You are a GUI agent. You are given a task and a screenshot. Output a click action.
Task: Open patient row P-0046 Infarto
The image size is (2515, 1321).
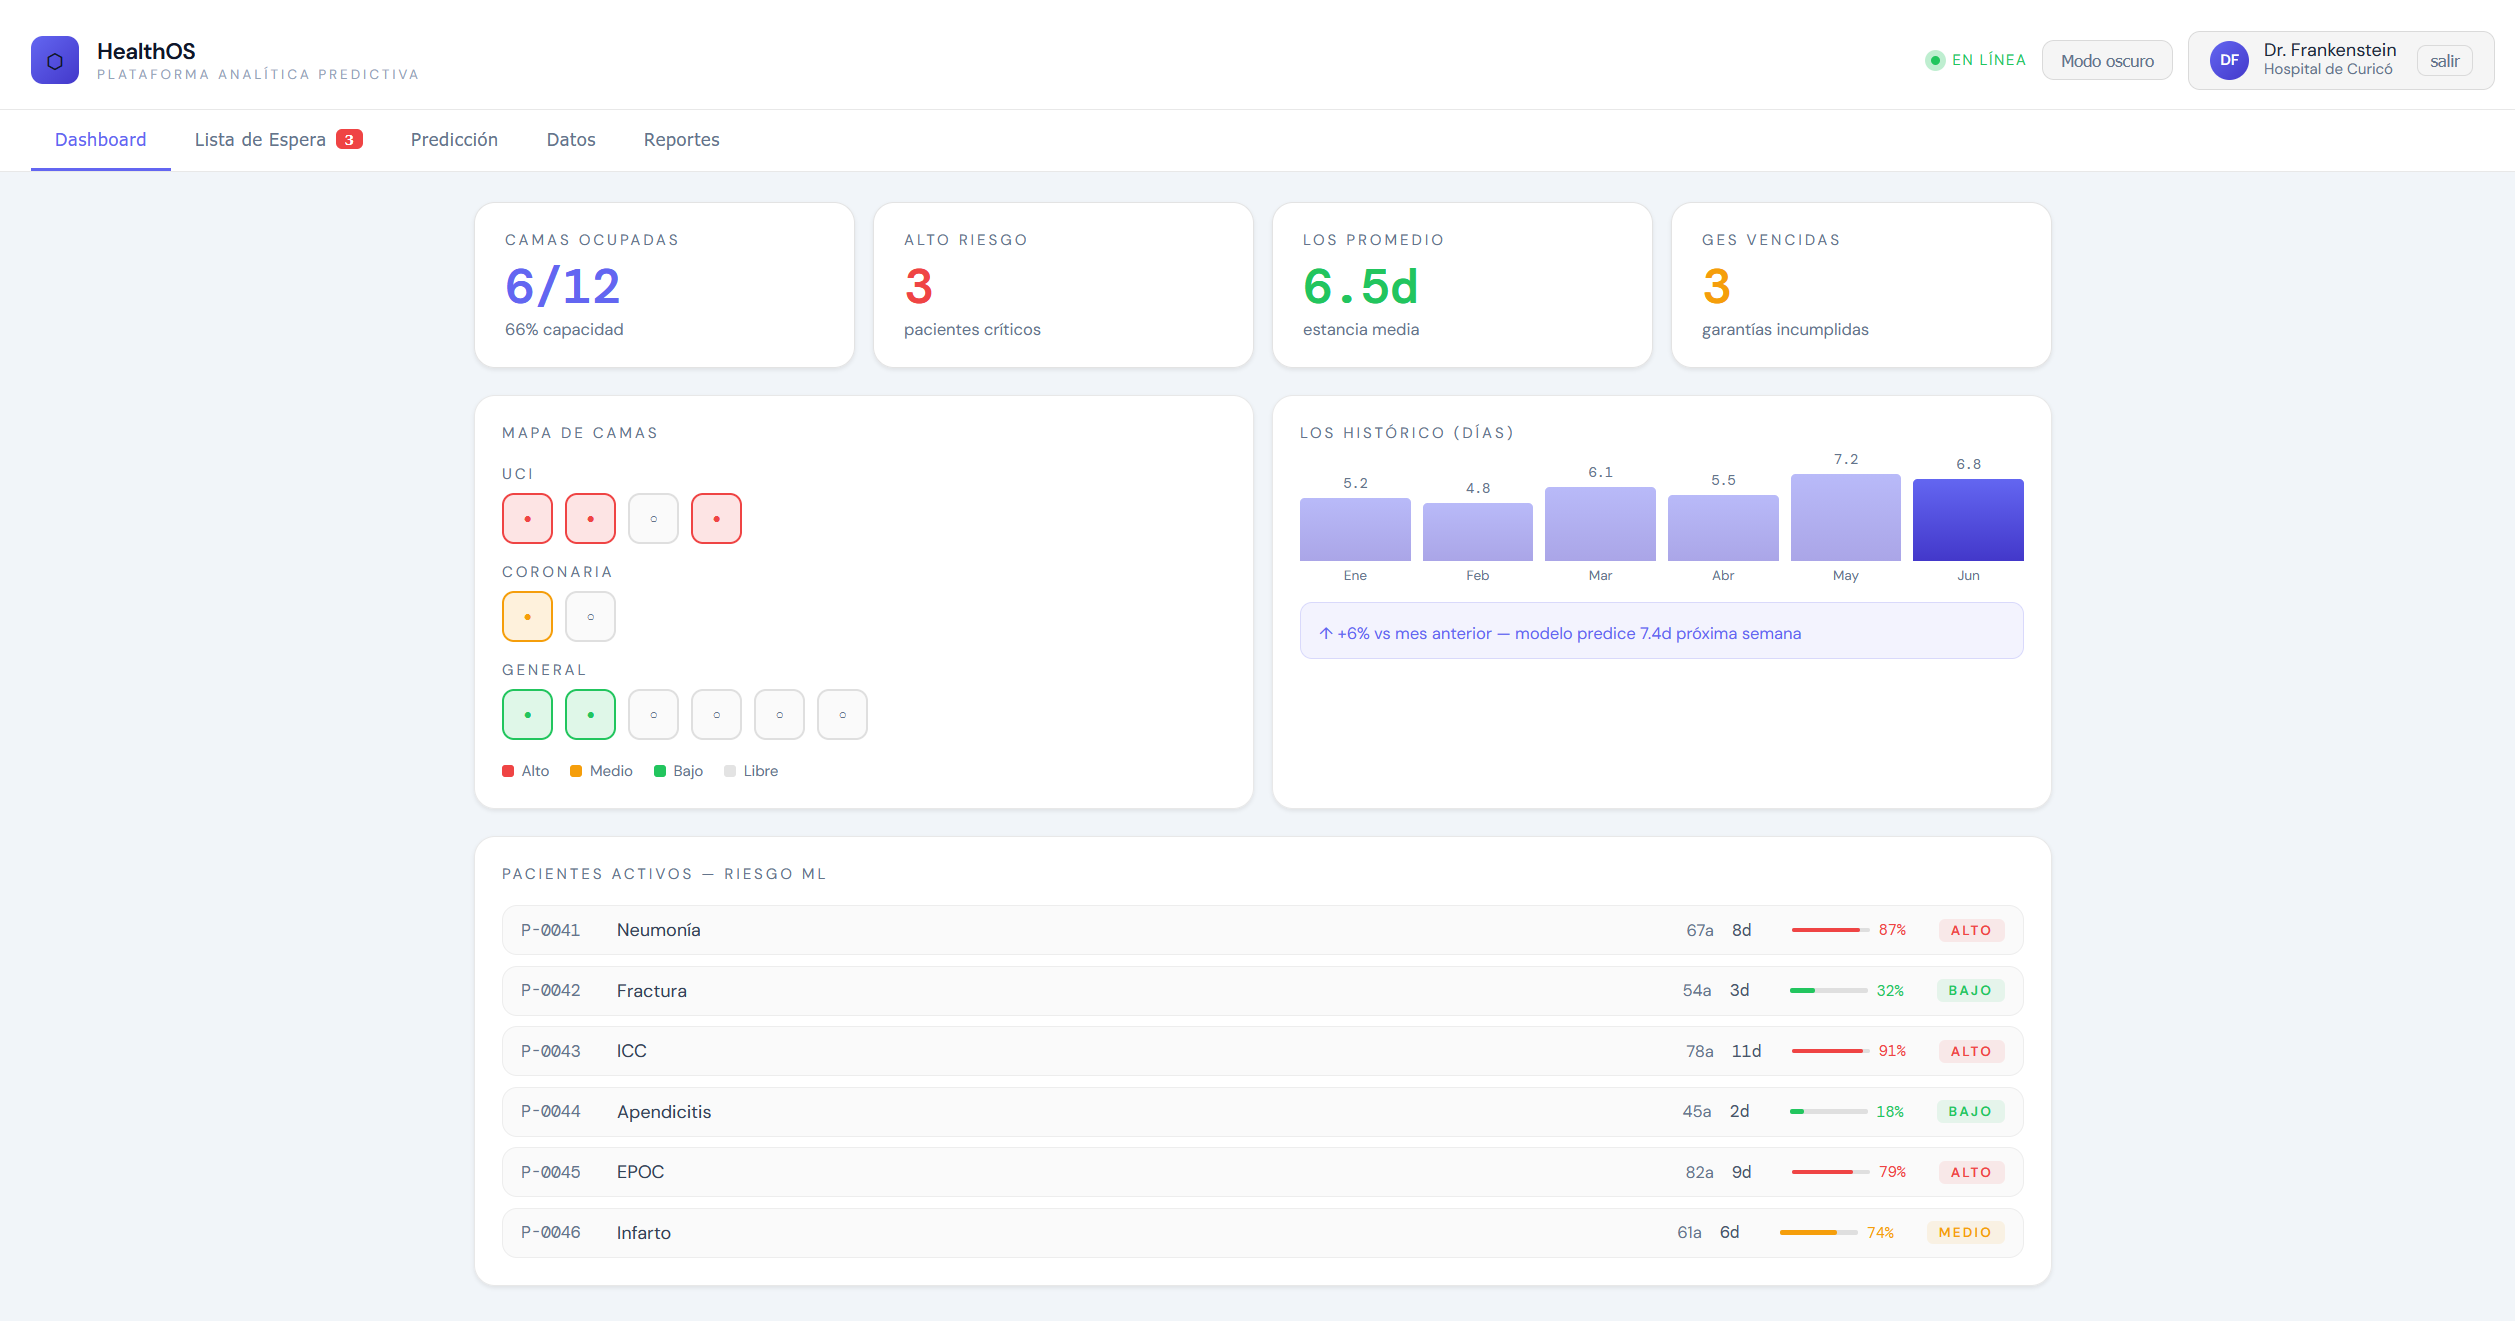1262,1232
